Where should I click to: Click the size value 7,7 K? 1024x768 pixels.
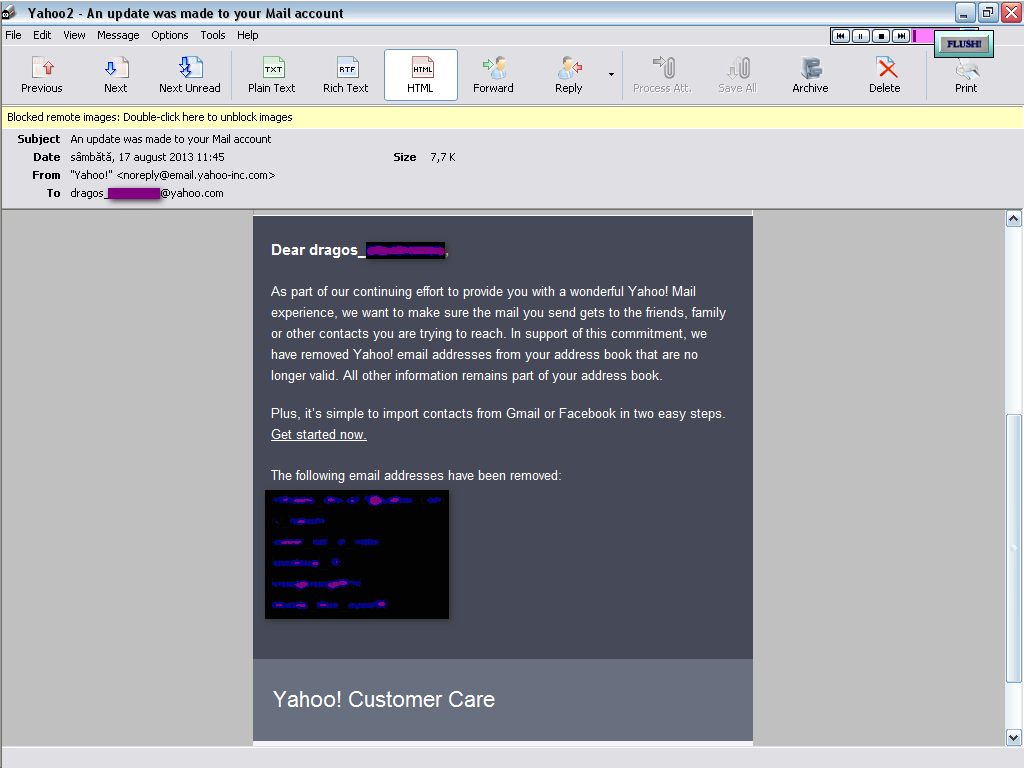click(x=443, y=157)
